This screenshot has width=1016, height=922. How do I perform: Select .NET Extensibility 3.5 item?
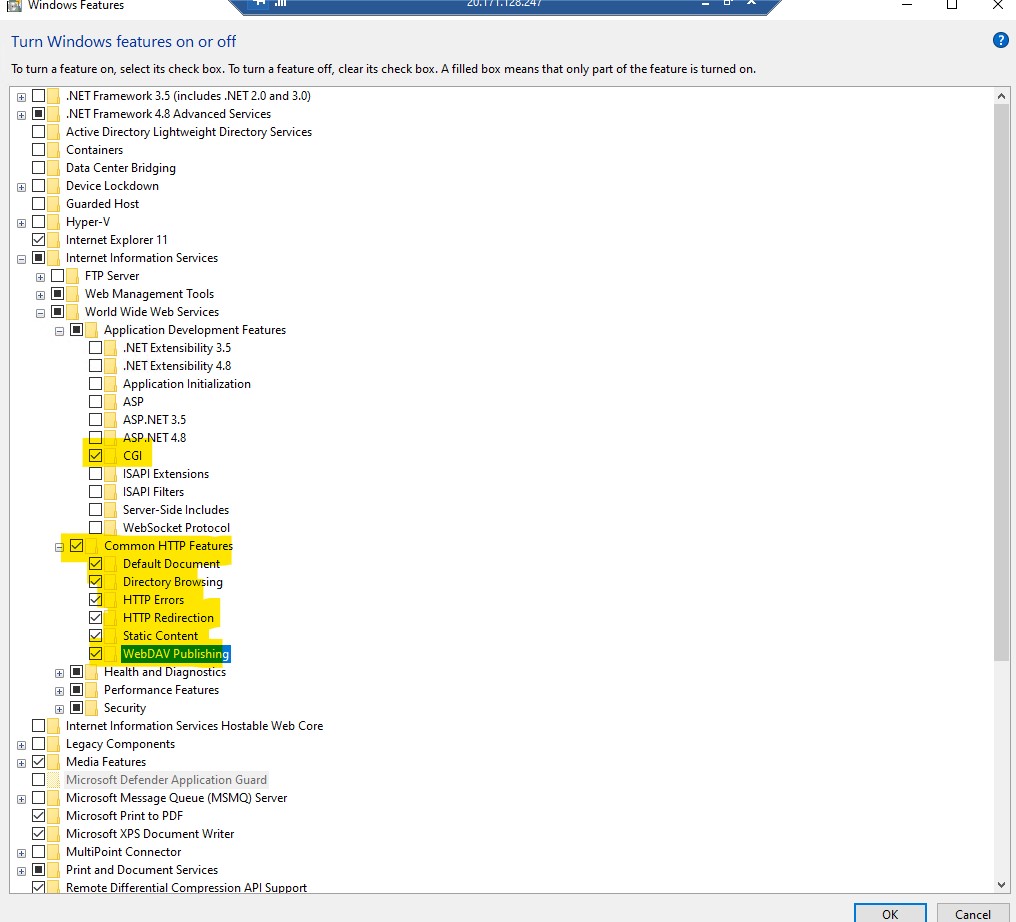point(177,348)
